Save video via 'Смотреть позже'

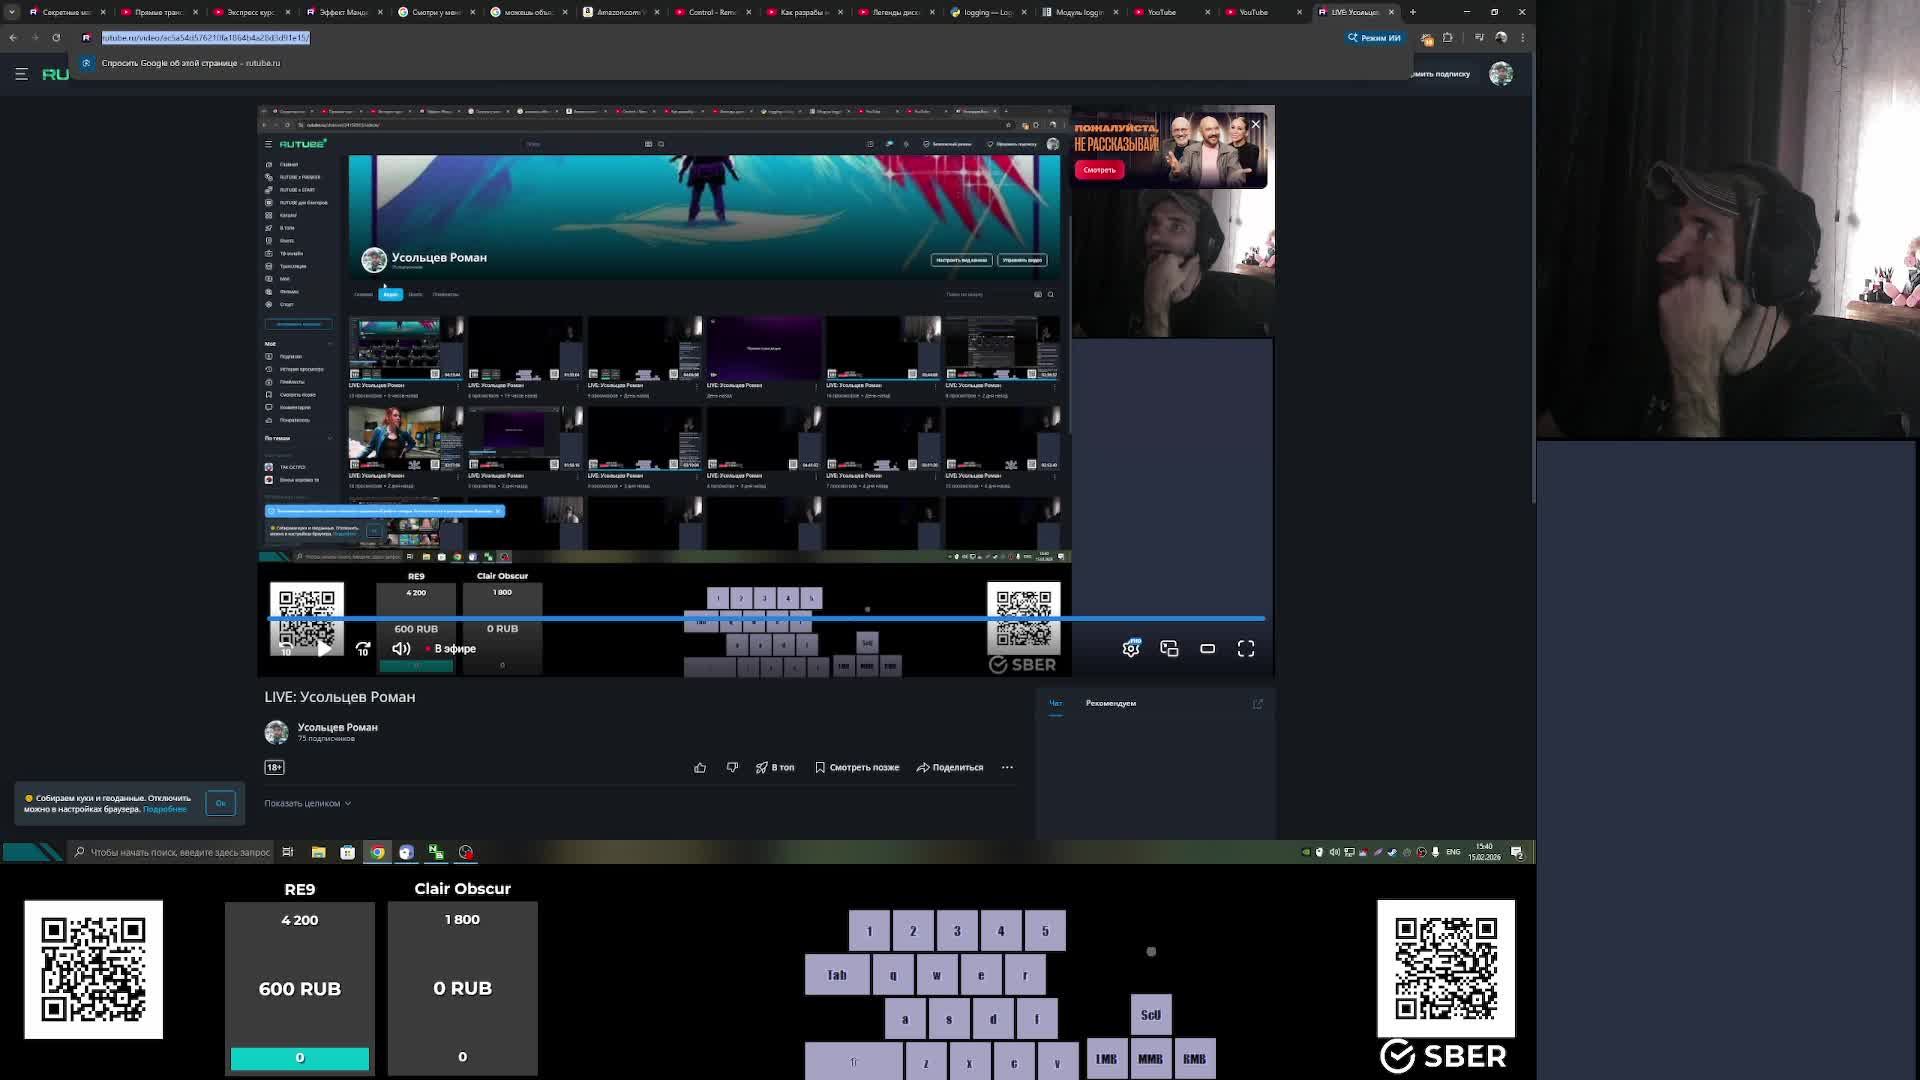(857, 767)
